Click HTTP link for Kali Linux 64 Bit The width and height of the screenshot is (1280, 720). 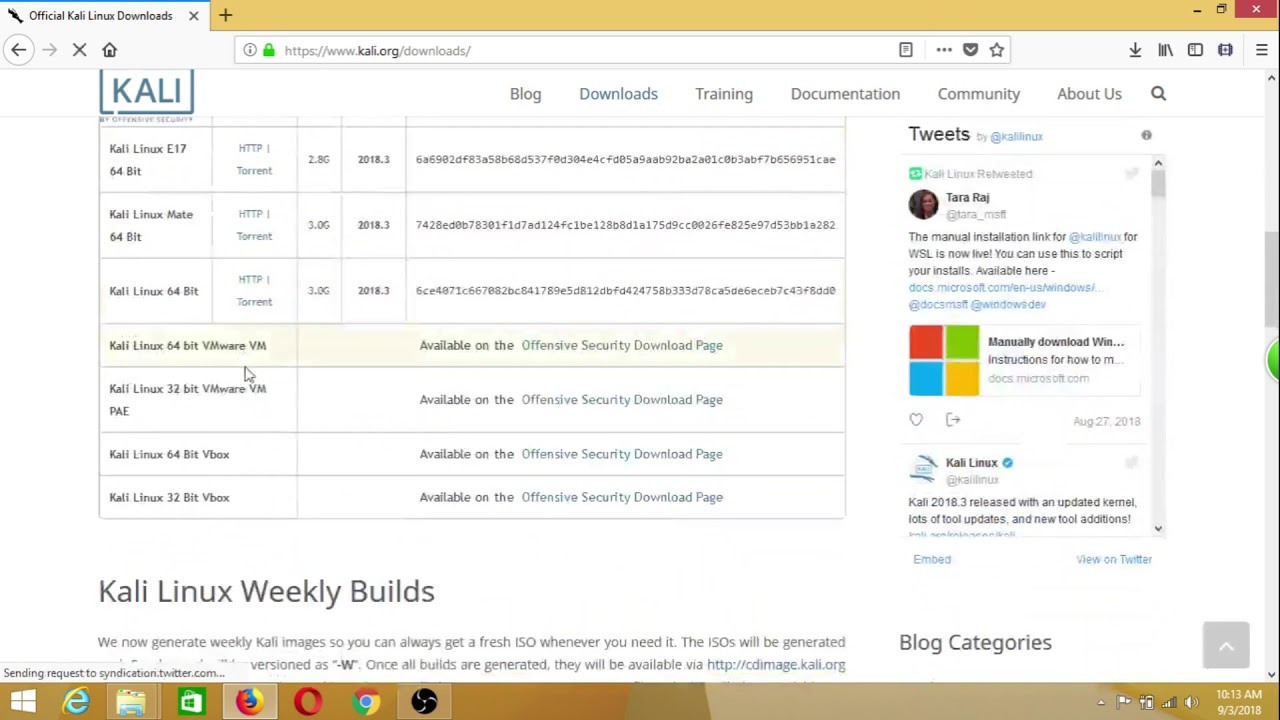pos(250,279)
